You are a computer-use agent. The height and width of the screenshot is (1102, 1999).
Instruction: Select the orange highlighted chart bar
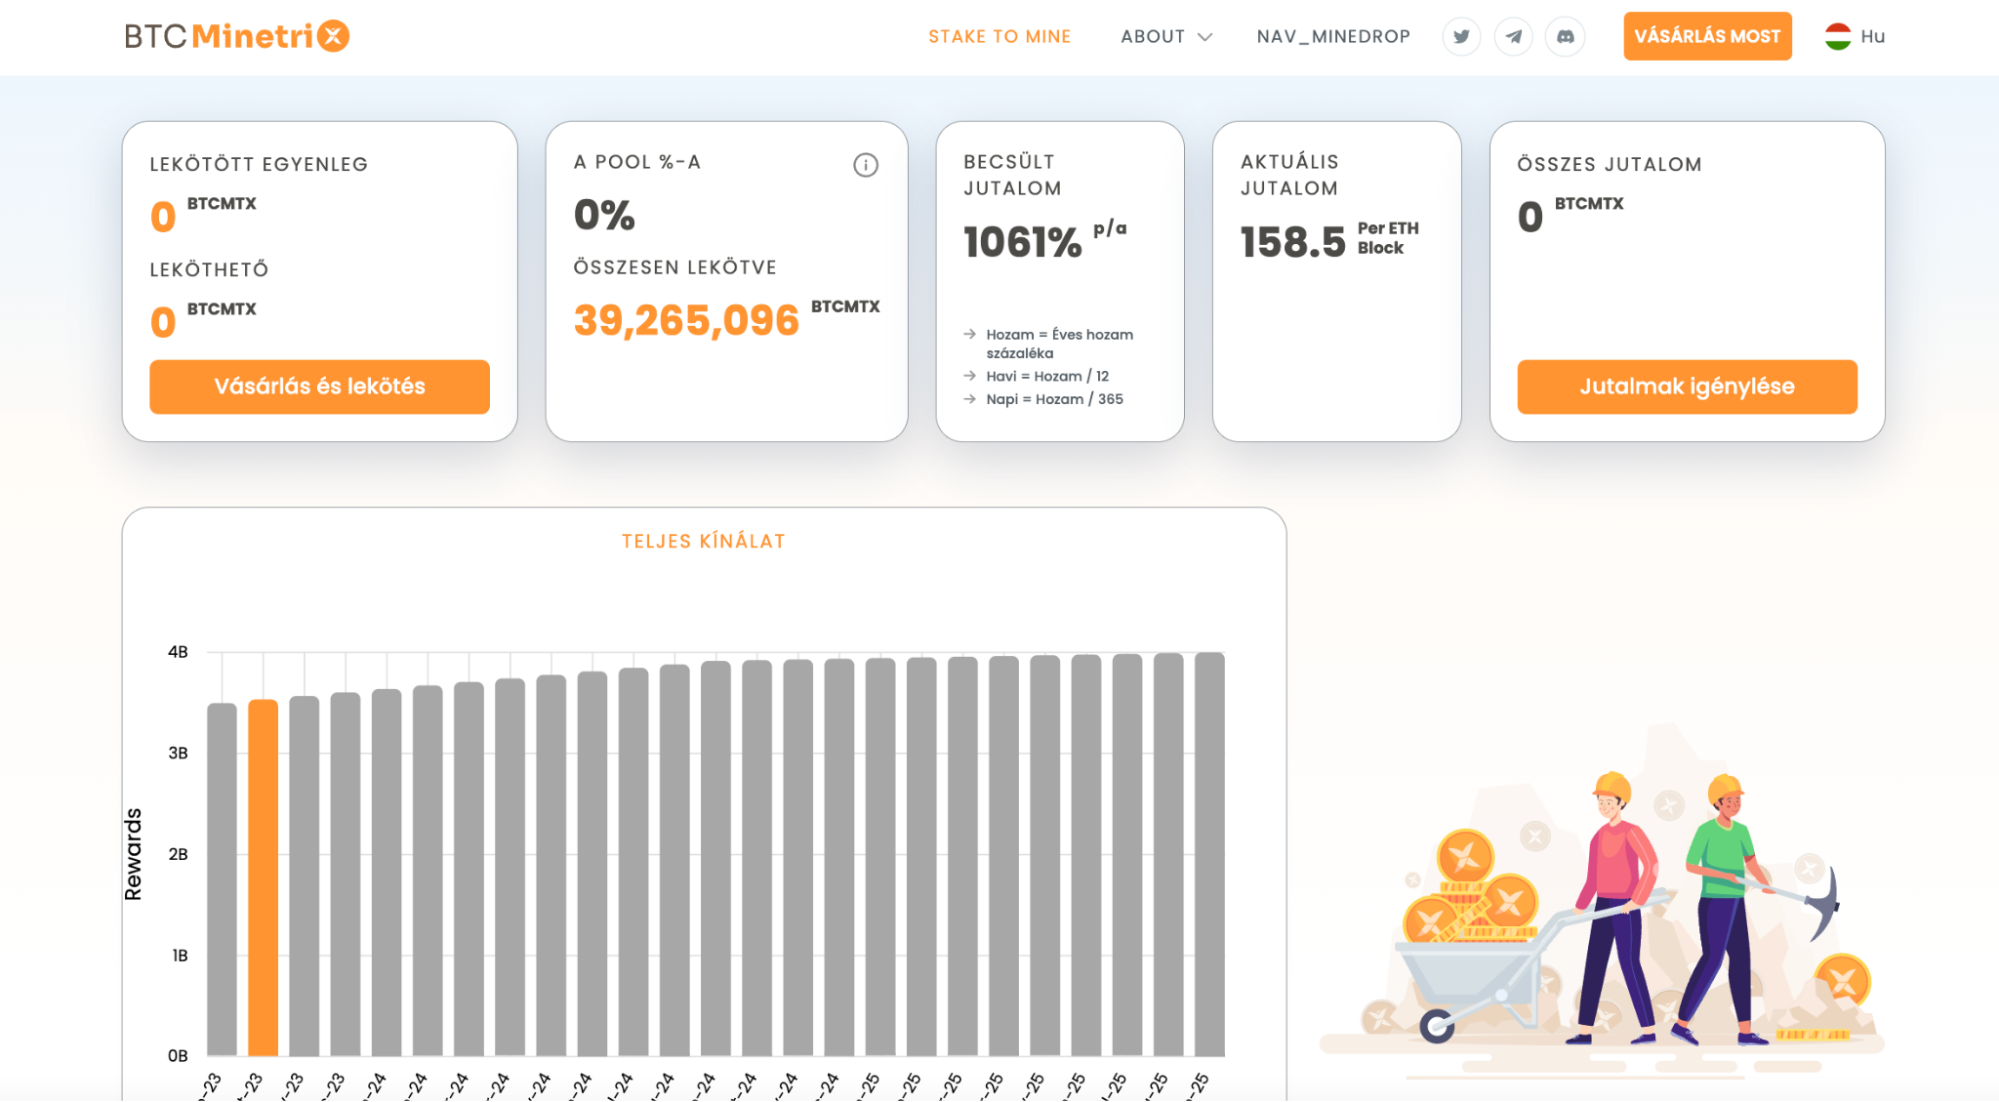point(263,878)
